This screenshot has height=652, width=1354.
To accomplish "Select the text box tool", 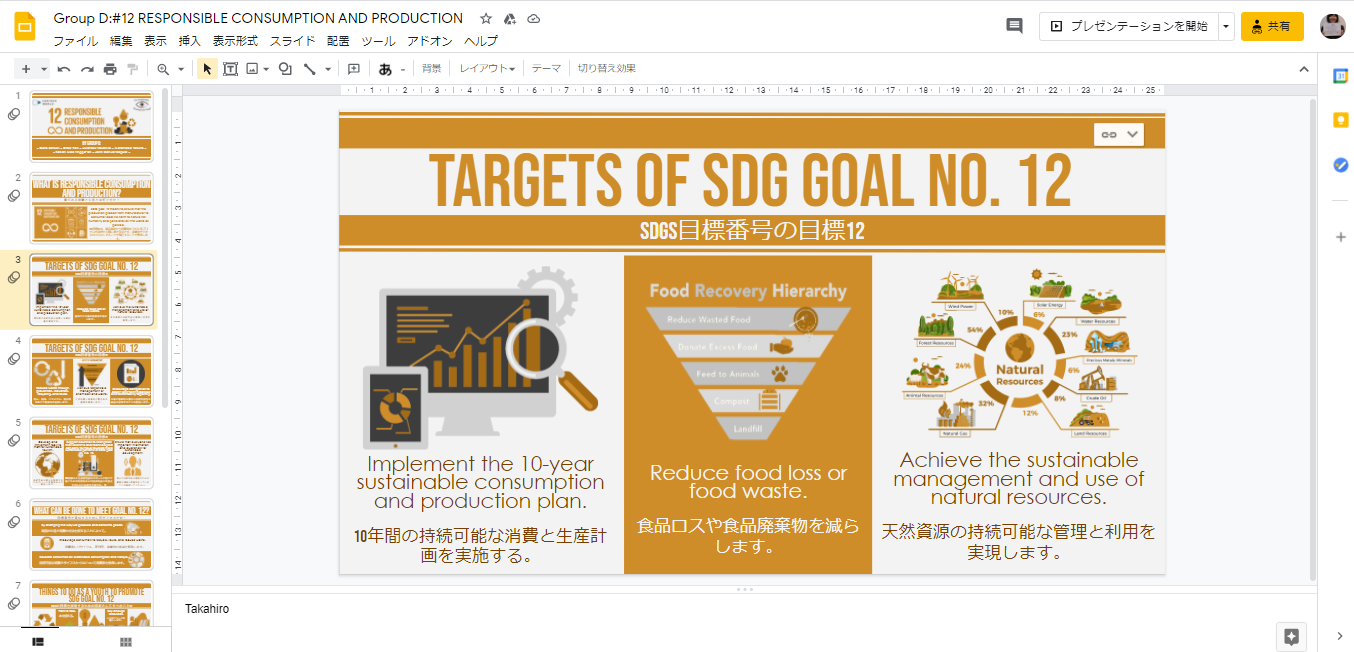I will pos(230,69).
